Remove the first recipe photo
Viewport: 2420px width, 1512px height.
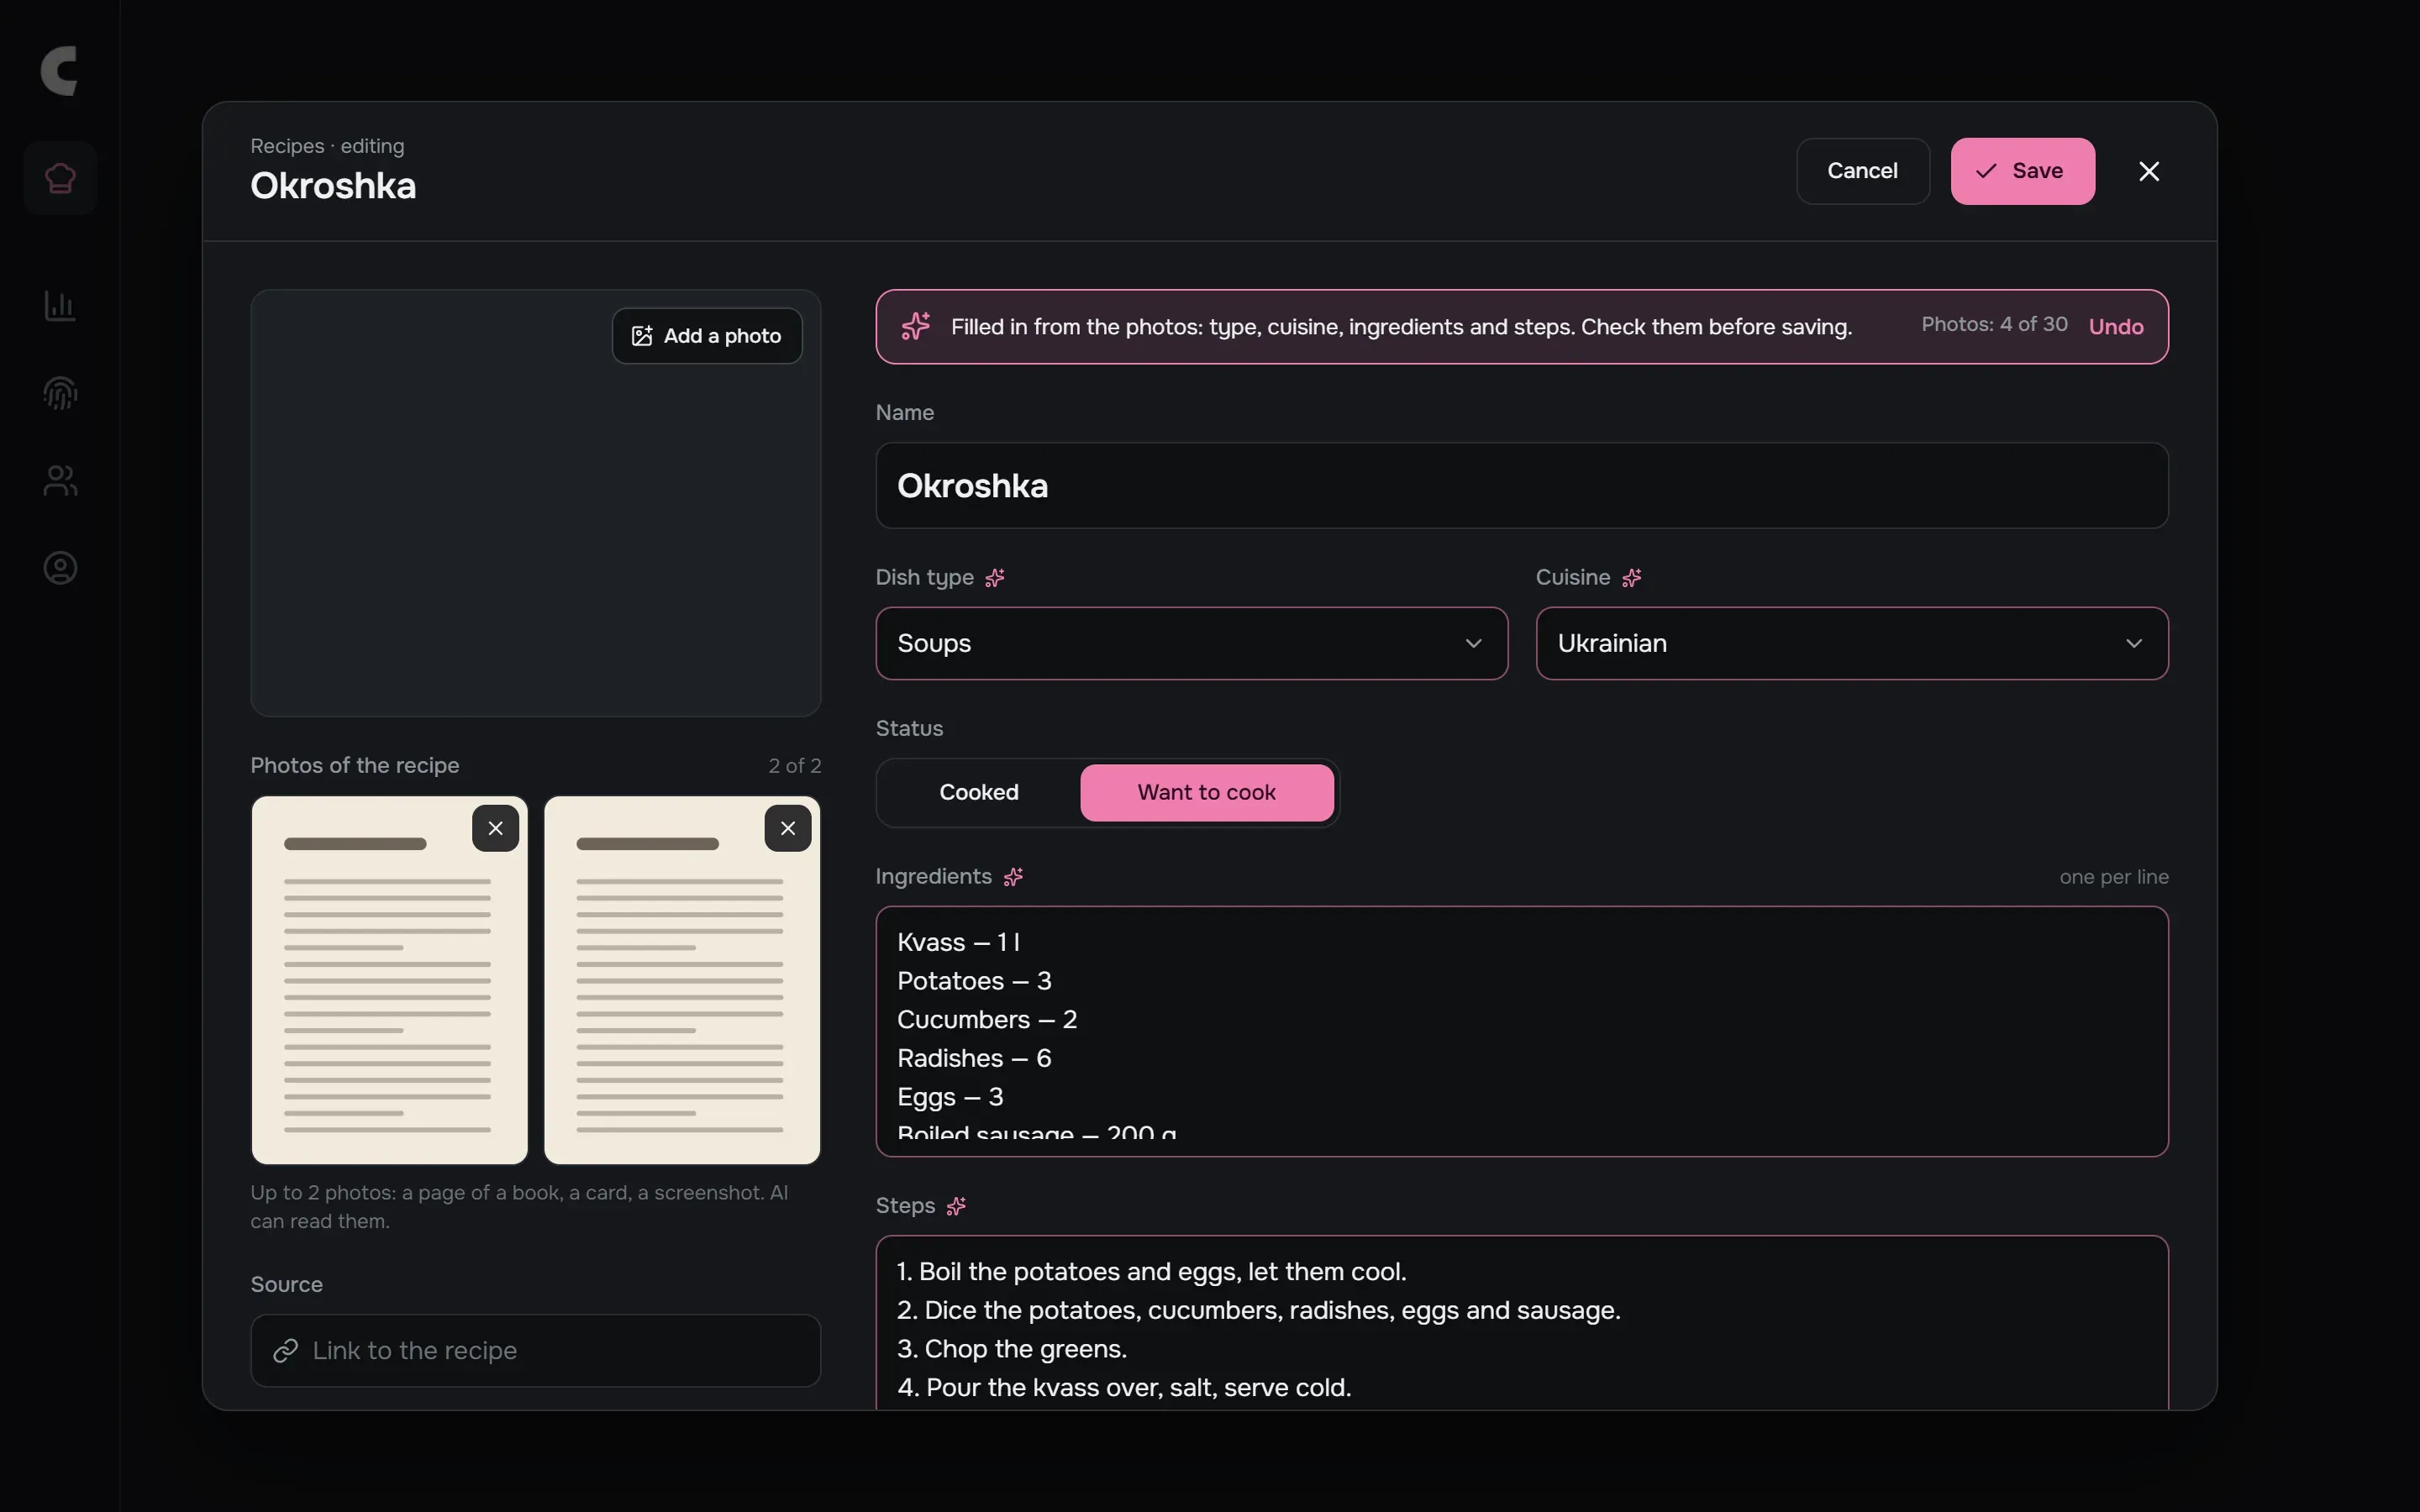point(495,828)
